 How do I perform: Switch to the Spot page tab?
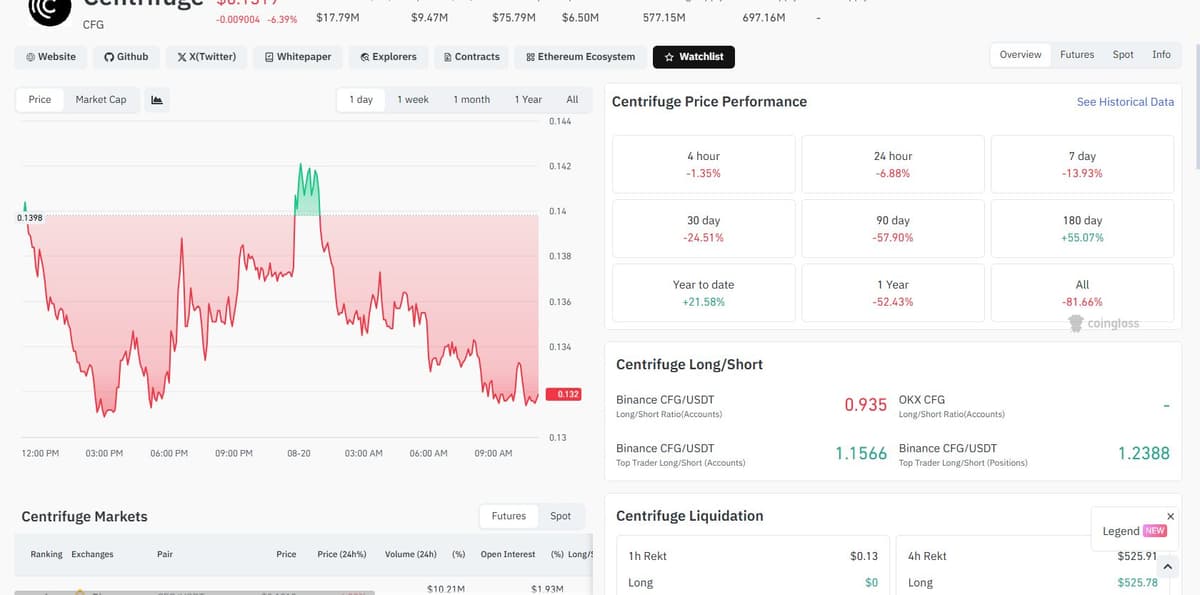click(x=1123, y=55)
